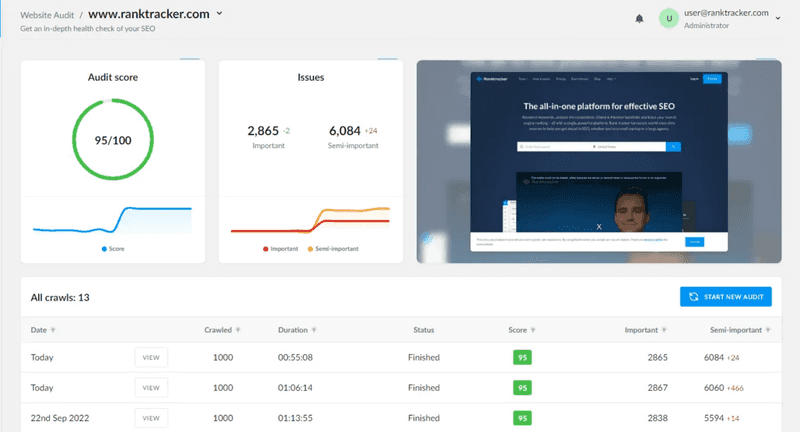Expand the account menu chevron

click(x=778, y=18)
